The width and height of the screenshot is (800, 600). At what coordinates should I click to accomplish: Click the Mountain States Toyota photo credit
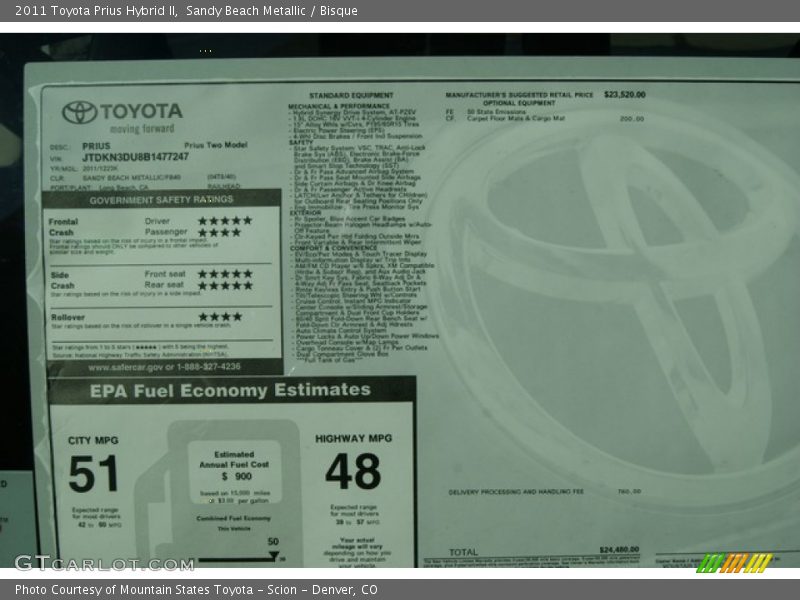(x=196, y=590)
